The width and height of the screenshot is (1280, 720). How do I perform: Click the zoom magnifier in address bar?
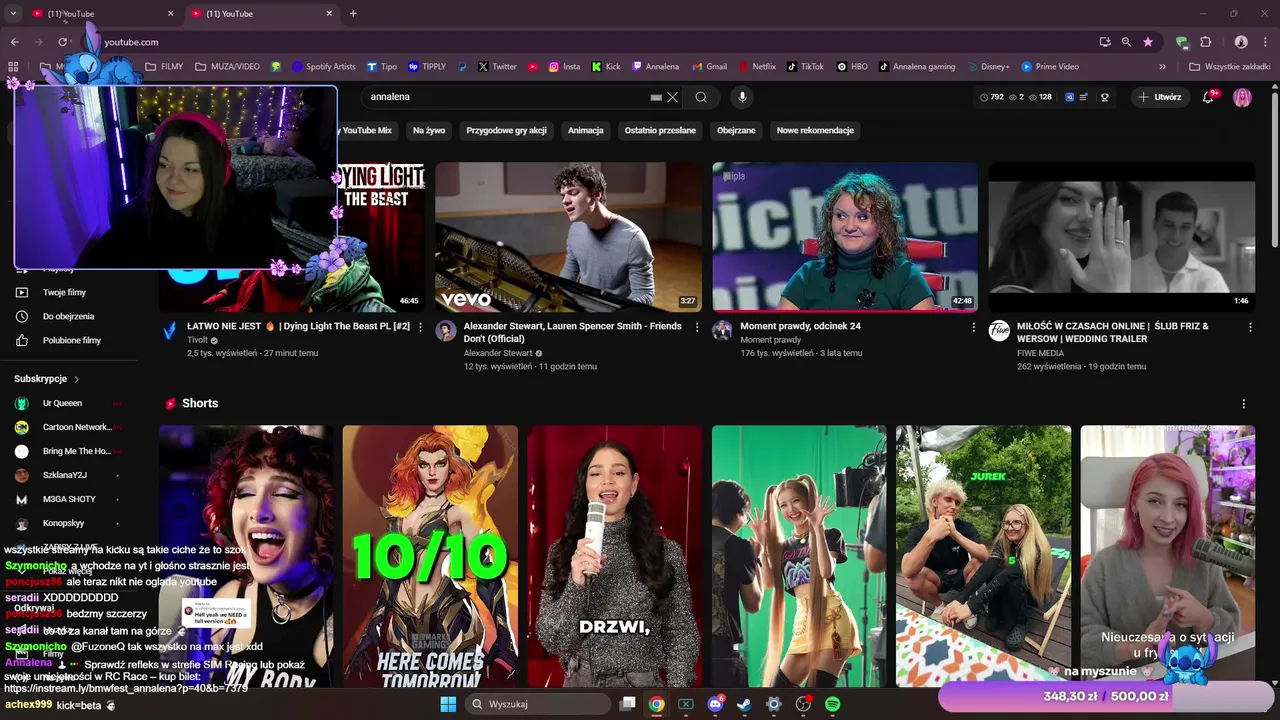(1126, 42)
